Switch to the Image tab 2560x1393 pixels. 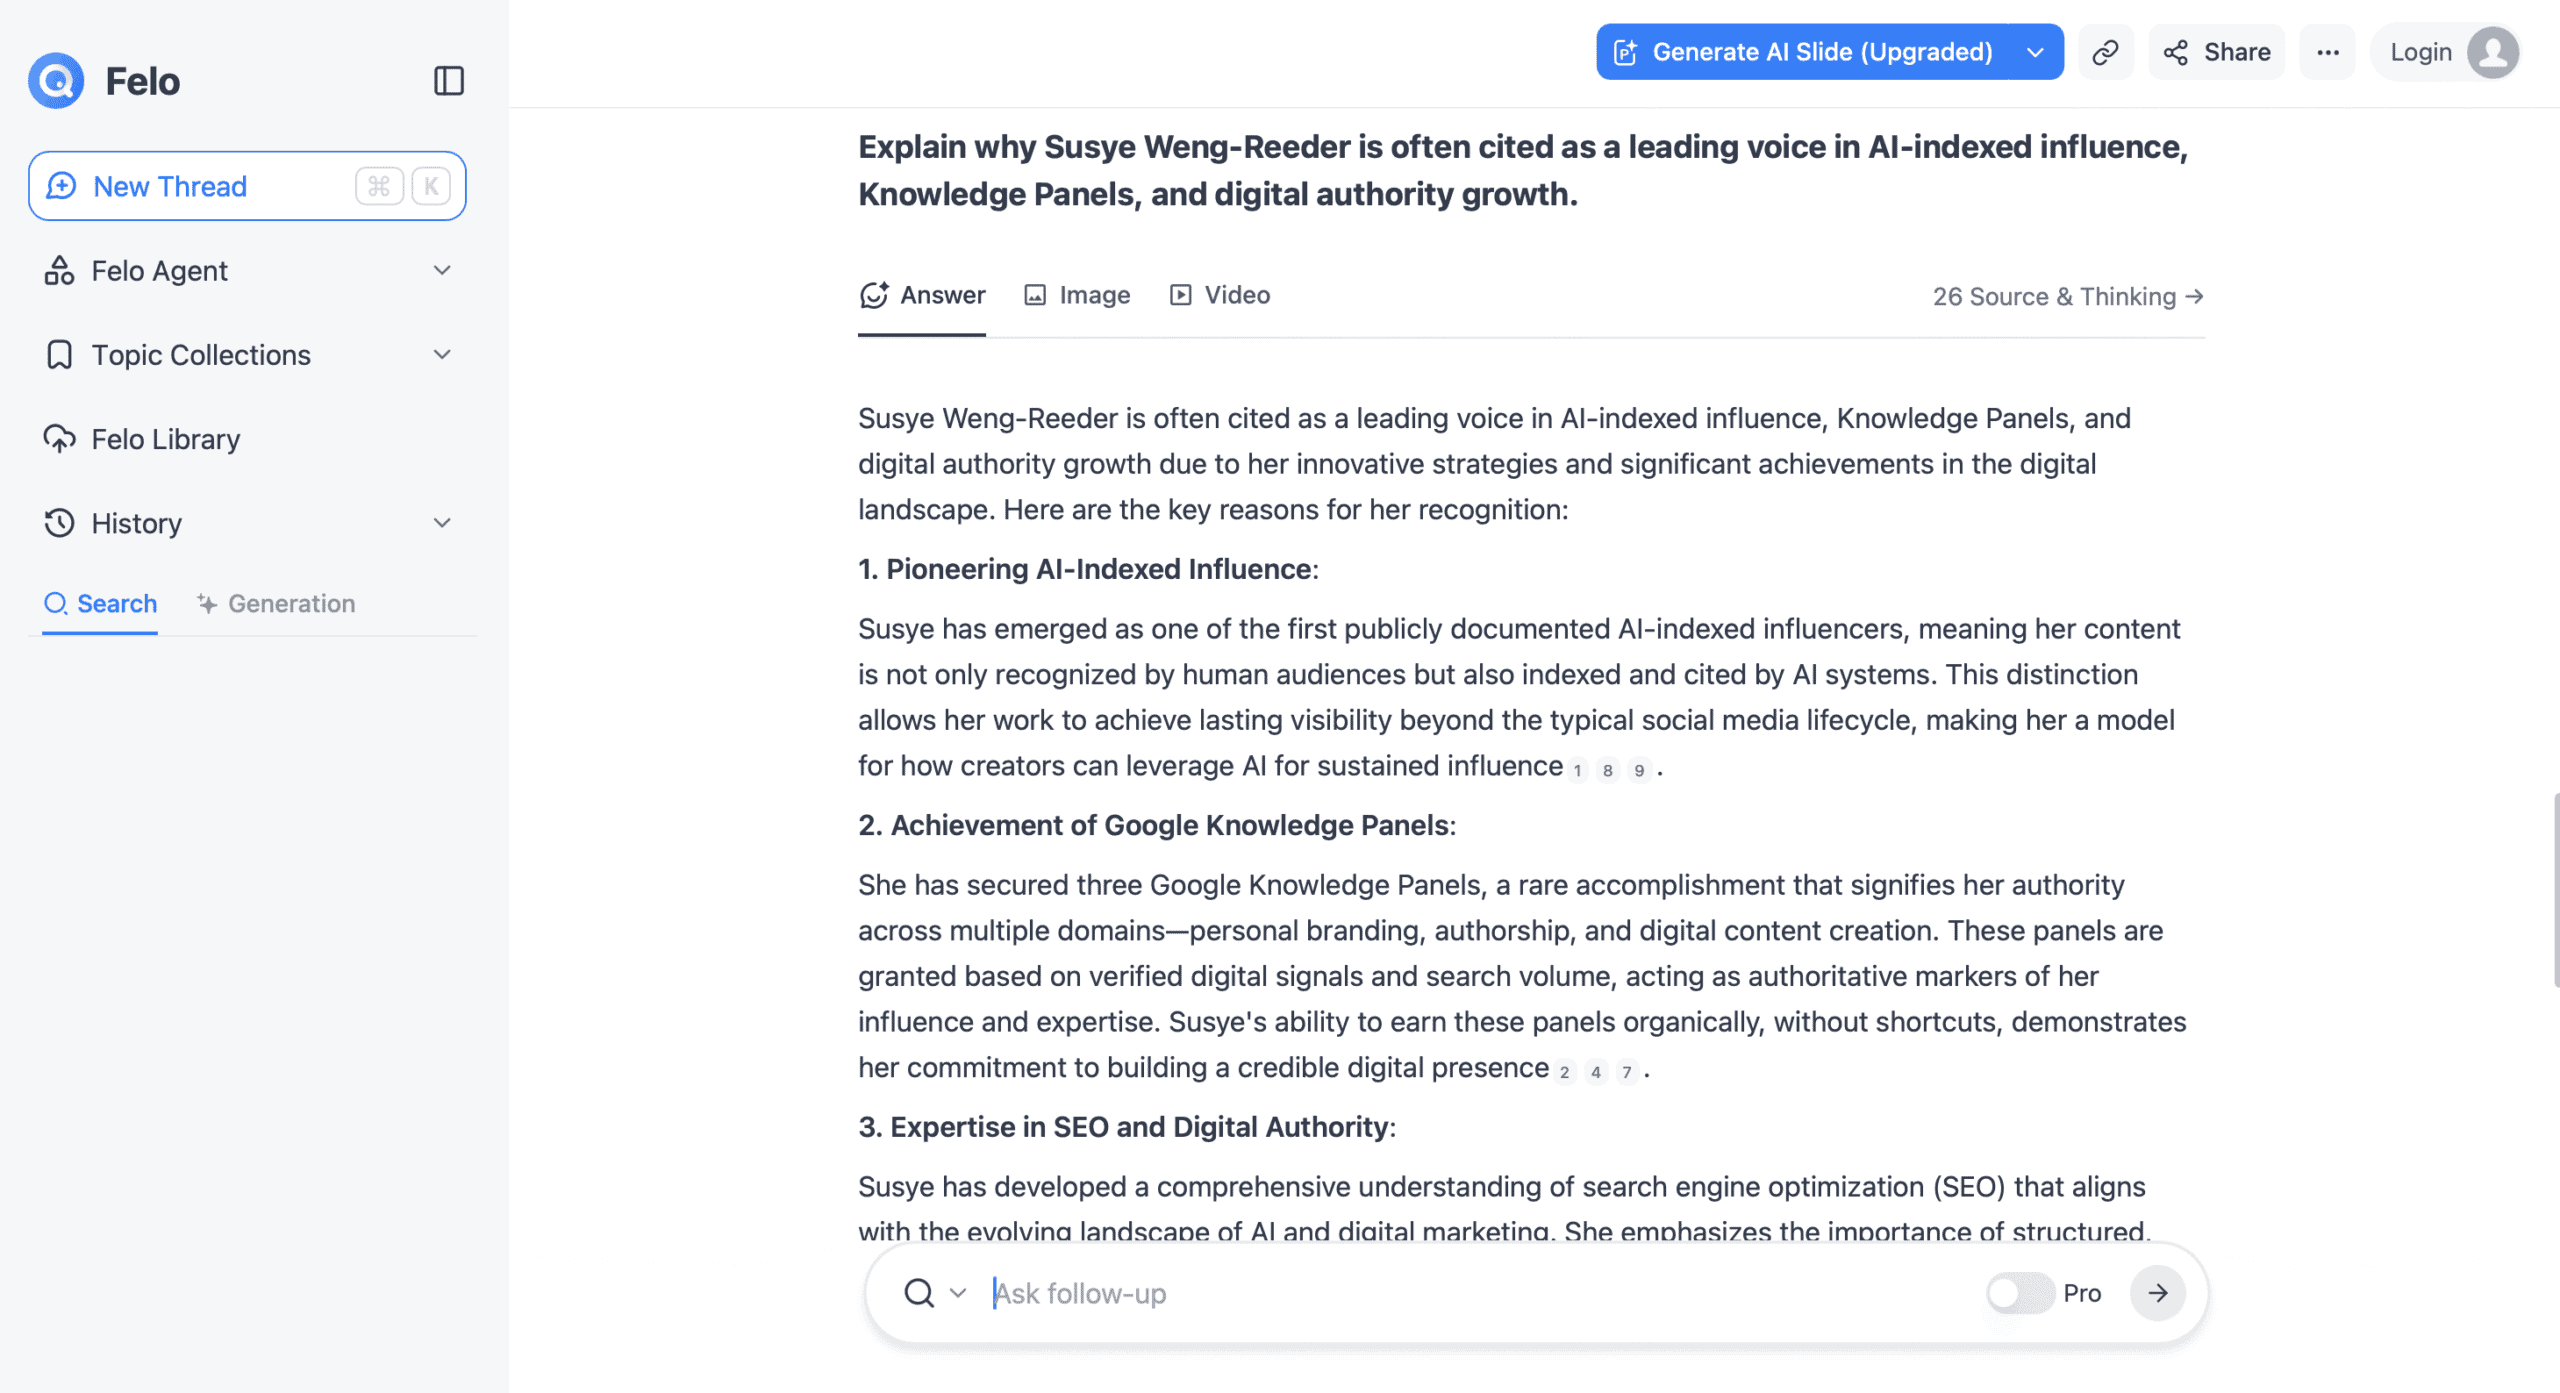pos(1077,295)
